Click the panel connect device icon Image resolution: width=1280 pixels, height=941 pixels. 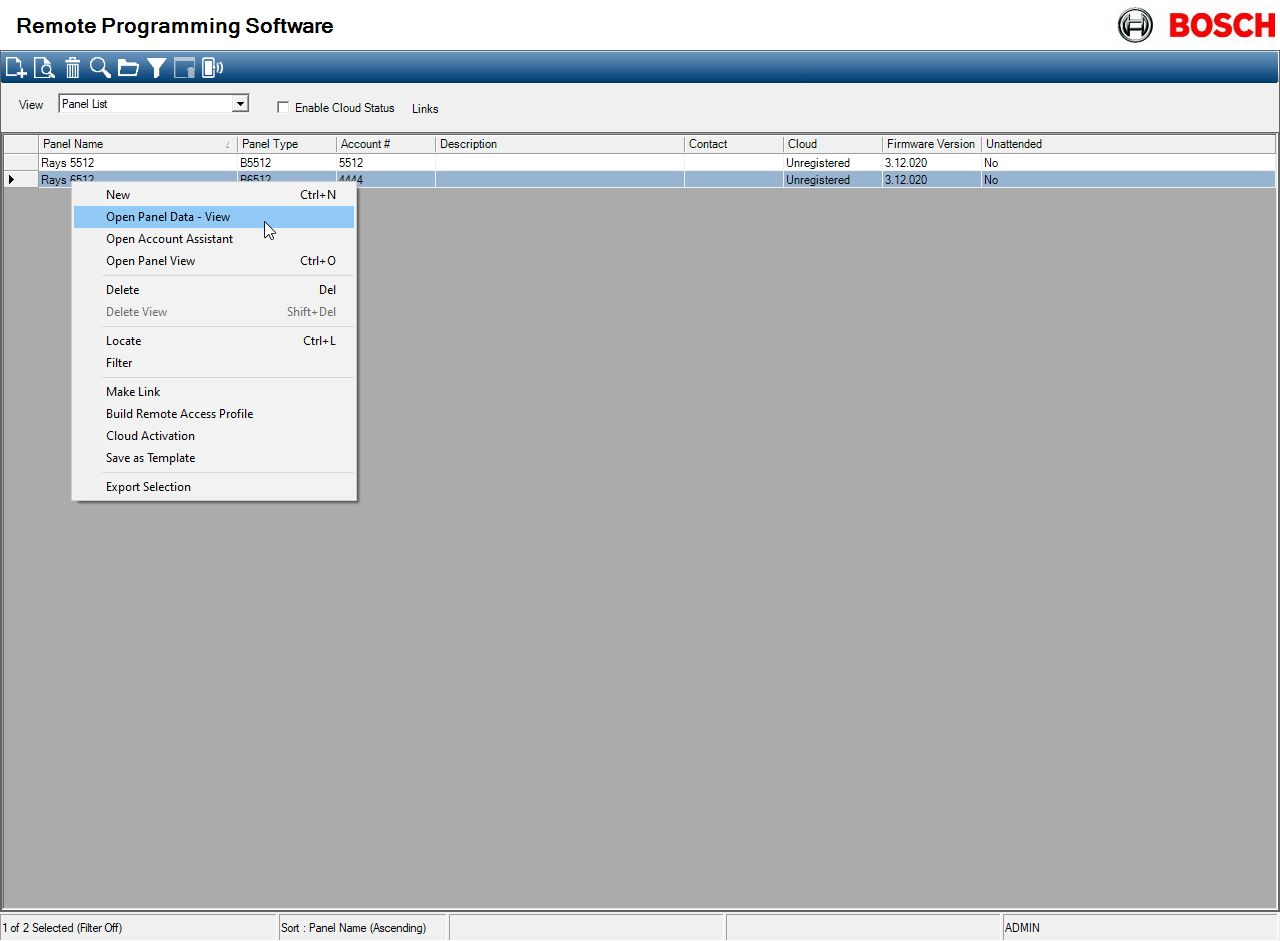click(212, 68)
